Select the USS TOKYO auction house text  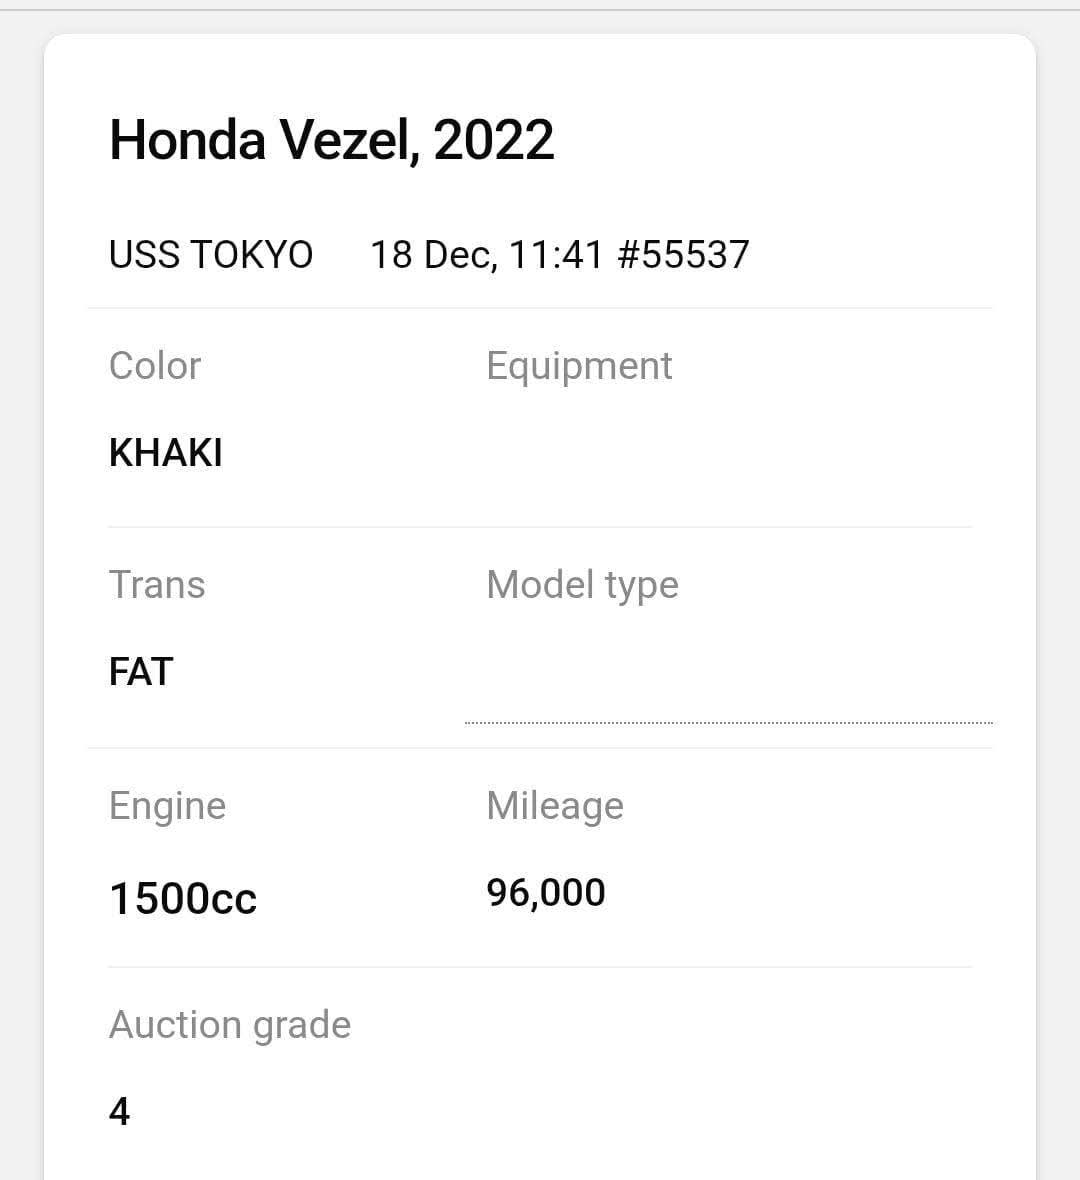coord(210,255)
